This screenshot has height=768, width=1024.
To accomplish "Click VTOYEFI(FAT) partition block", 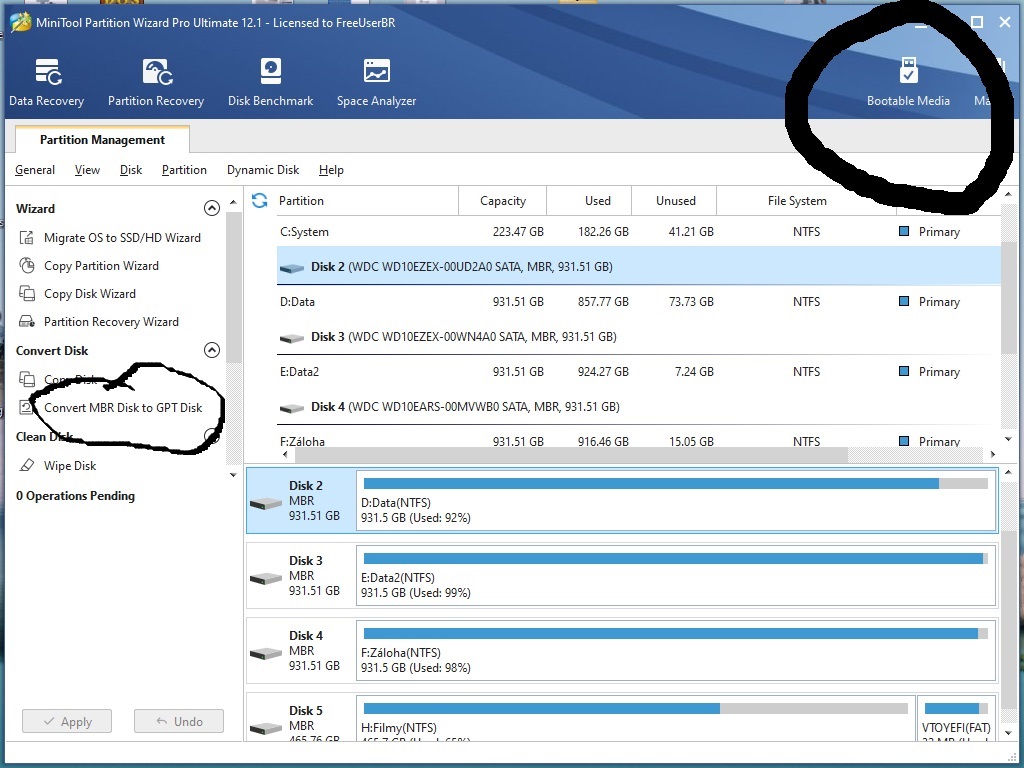I will tap(957, 718).
